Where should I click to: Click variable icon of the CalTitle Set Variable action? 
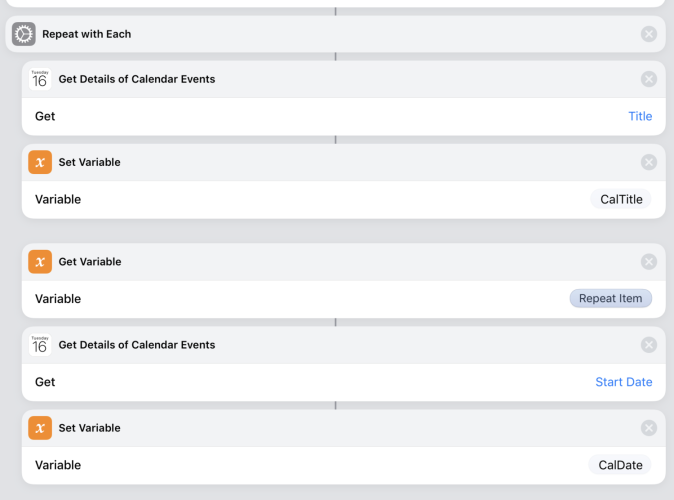pos(40,162)
